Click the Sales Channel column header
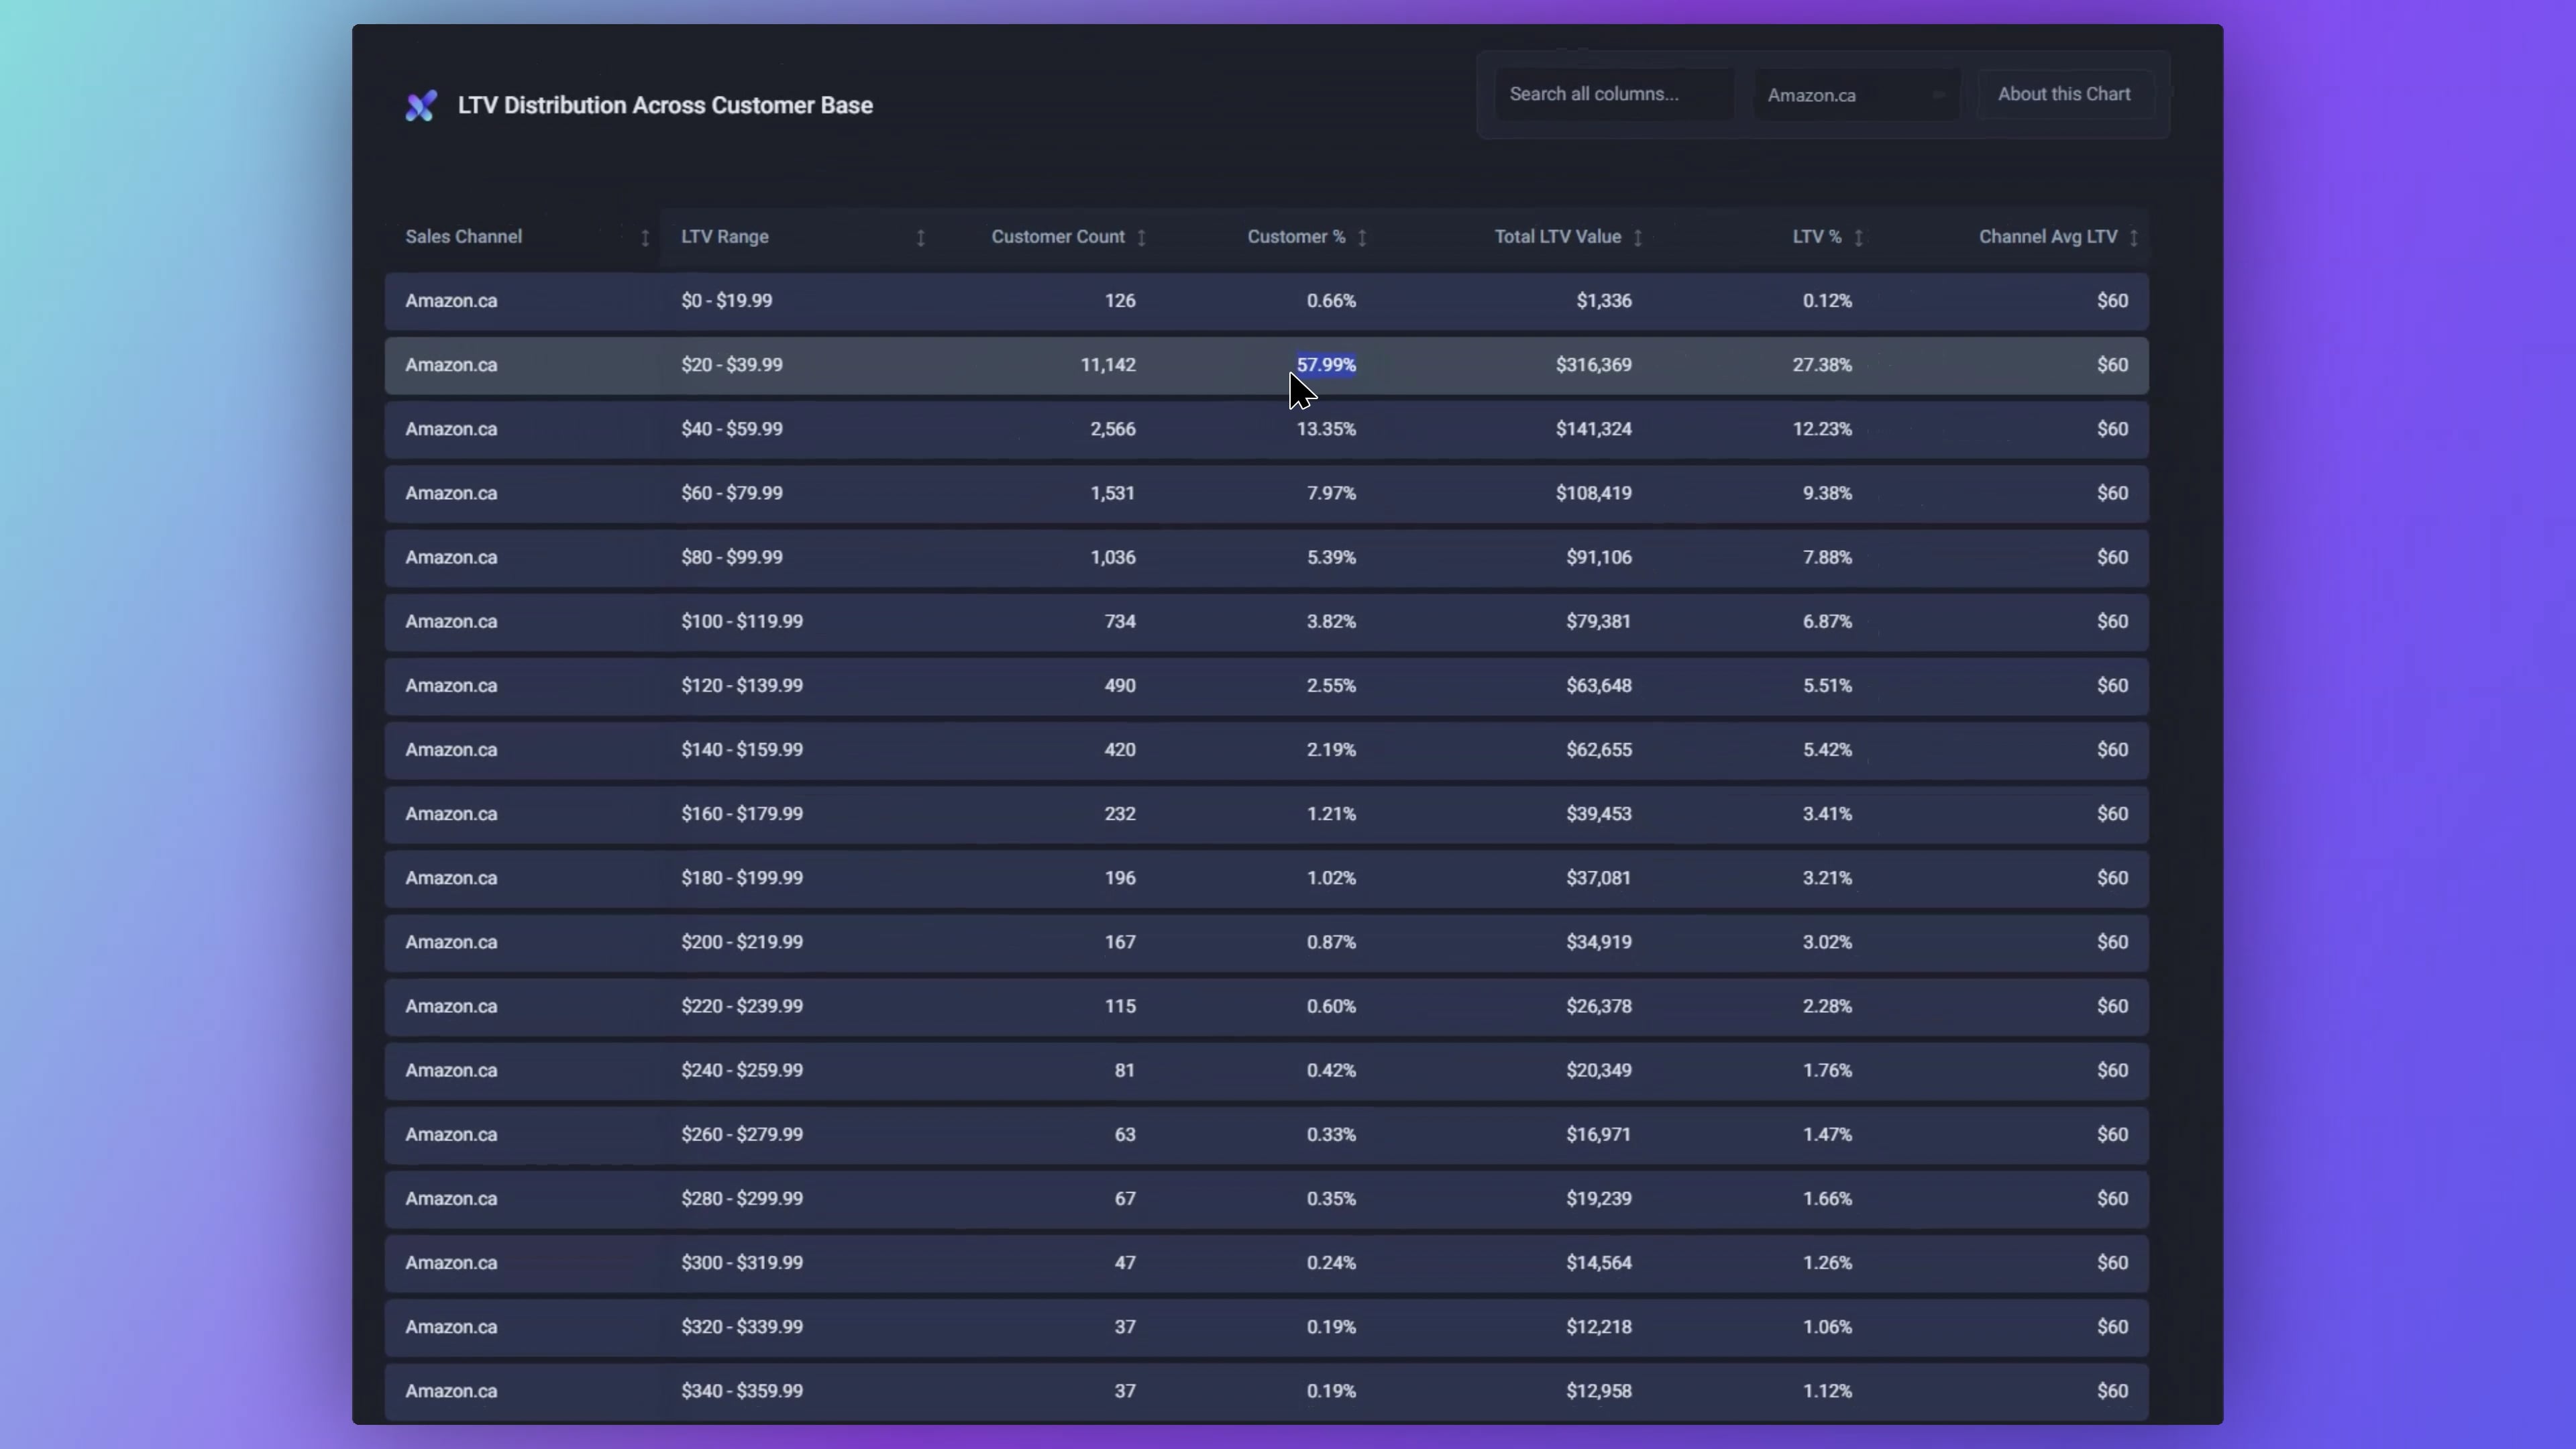2576x1449 pixels. pos(463,237)
